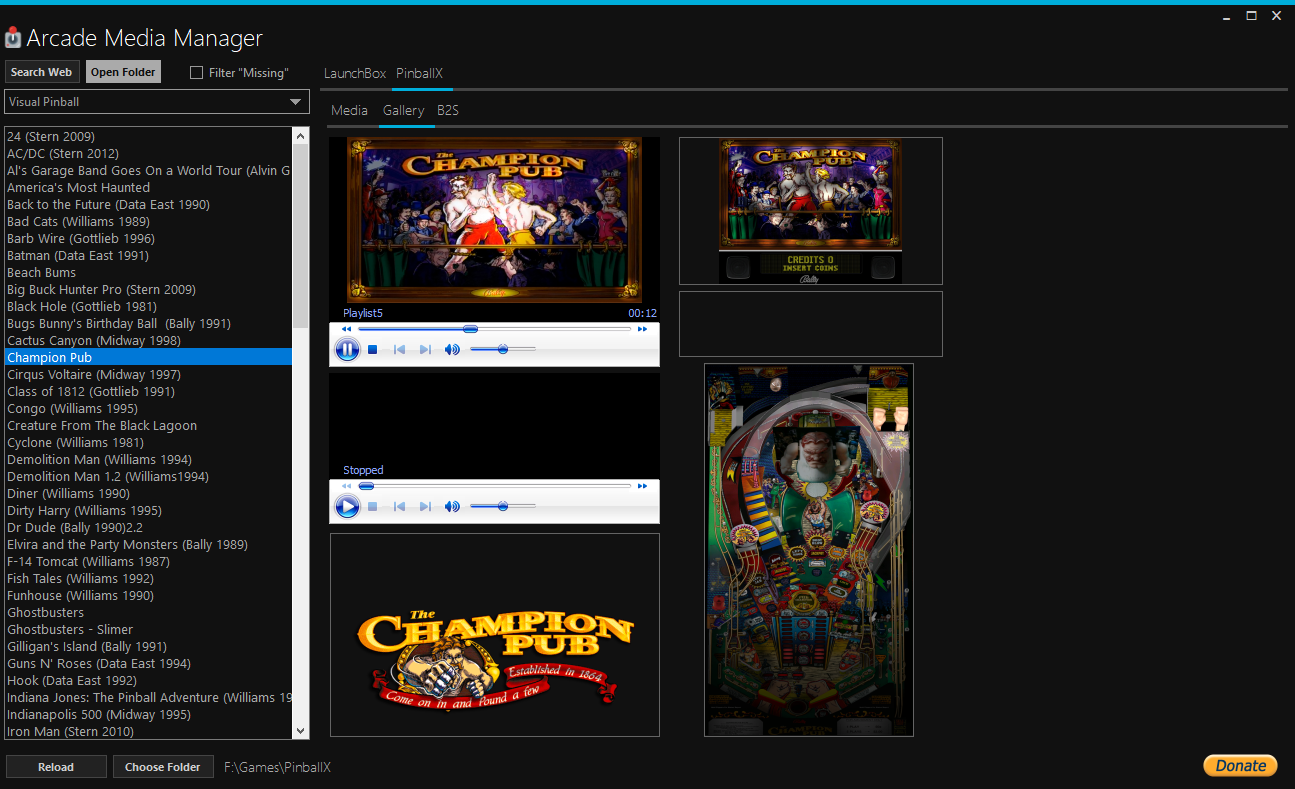This screenshot has width=1295, height=789.
Task: Click the Reload button
Action: point(56,767)
